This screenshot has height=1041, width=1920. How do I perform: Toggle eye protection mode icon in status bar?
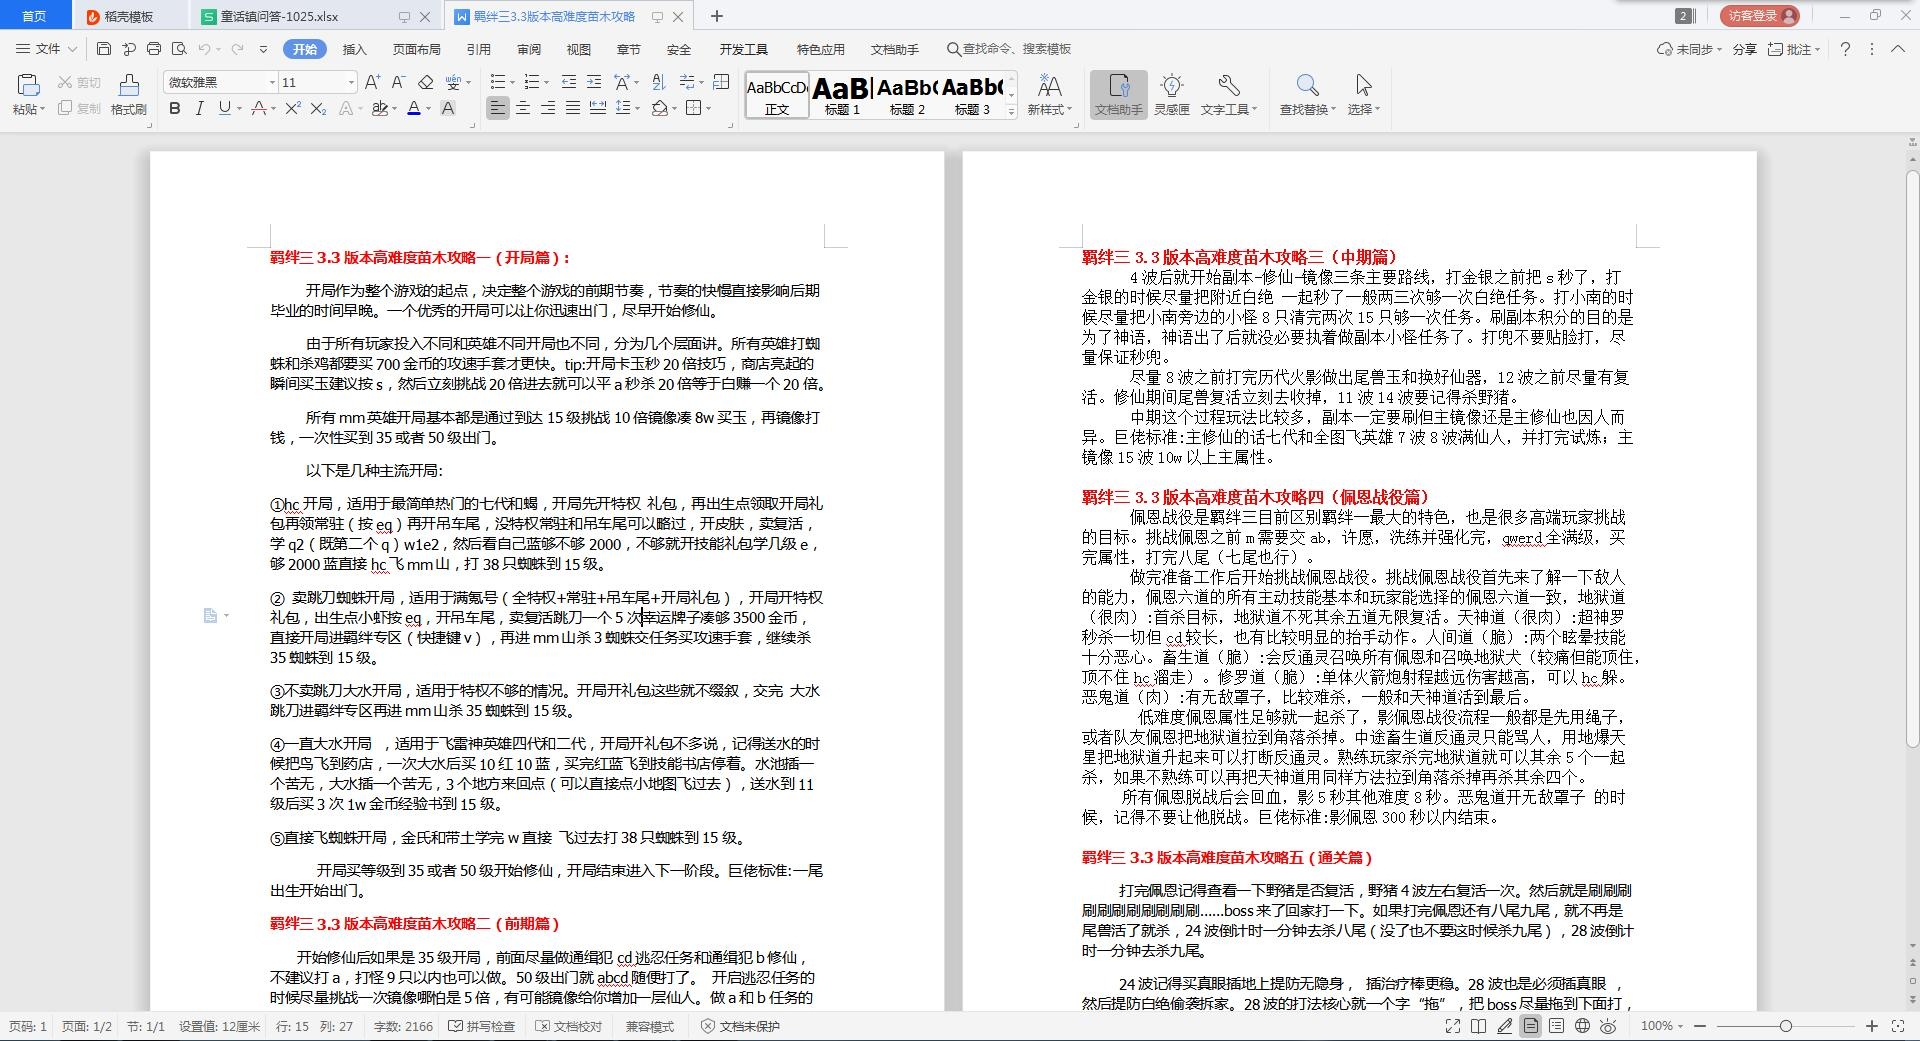[x=1608, y=1026]
